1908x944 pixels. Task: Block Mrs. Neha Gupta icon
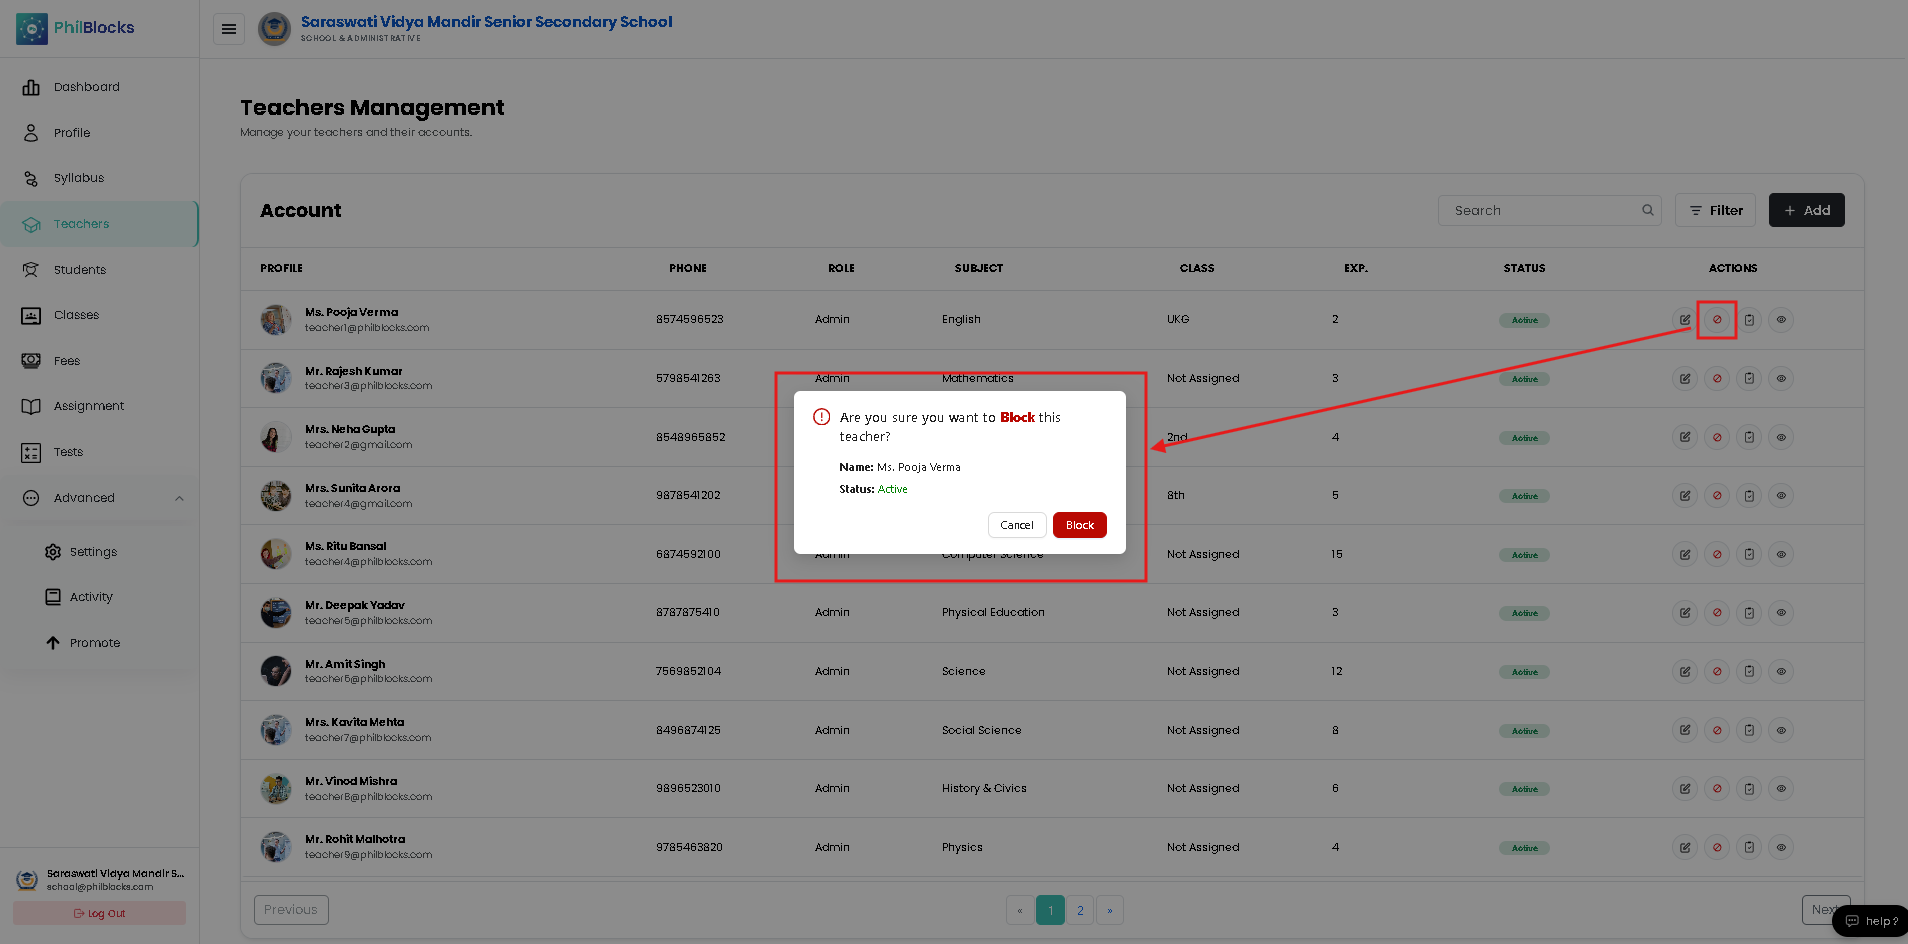(x=1717, y=437)
